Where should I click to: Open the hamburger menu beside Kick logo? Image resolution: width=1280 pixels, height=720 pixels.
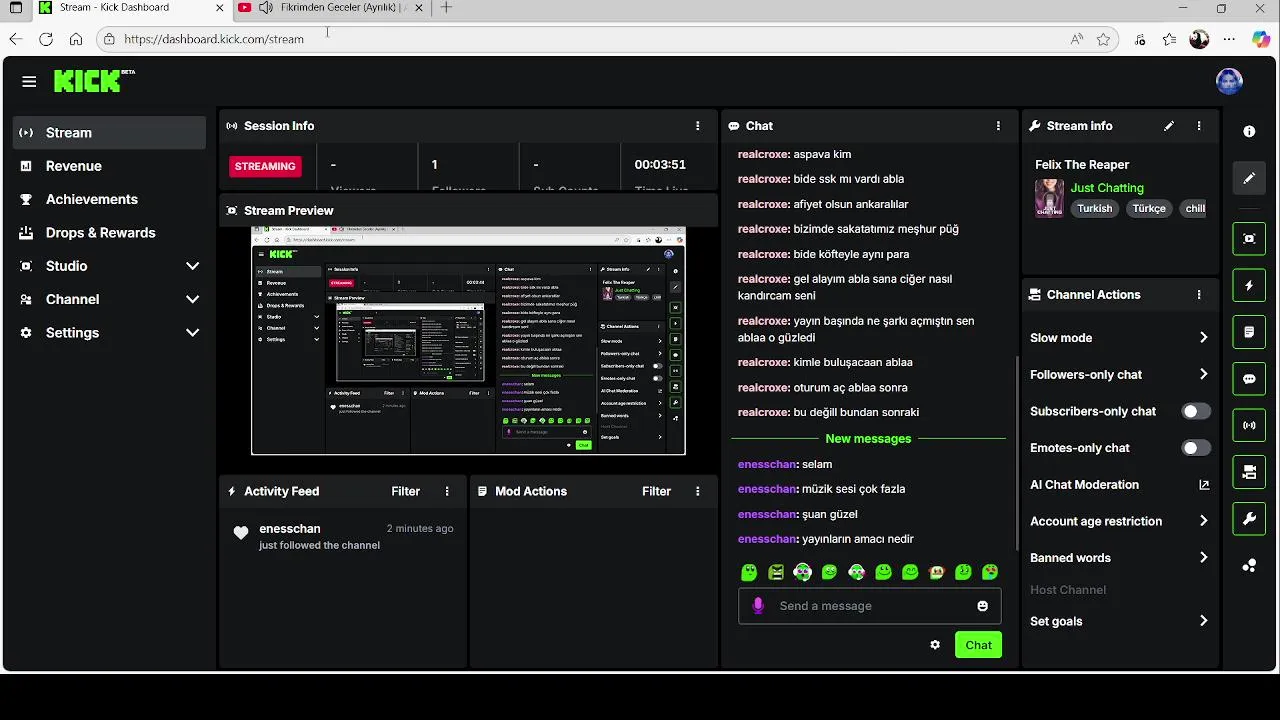click(x=29, y=82)
